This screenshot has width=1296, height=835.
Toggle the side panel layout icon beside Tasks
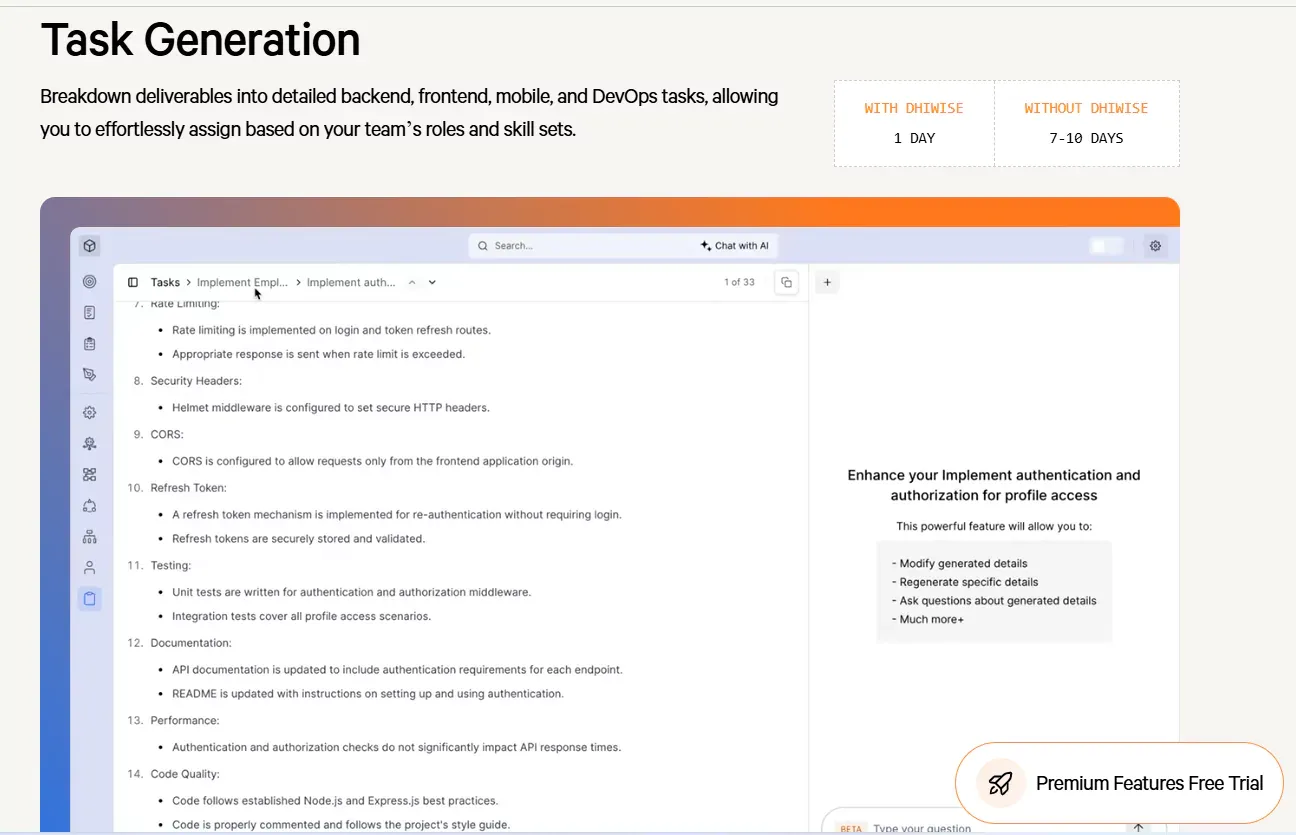coord(133,282)
